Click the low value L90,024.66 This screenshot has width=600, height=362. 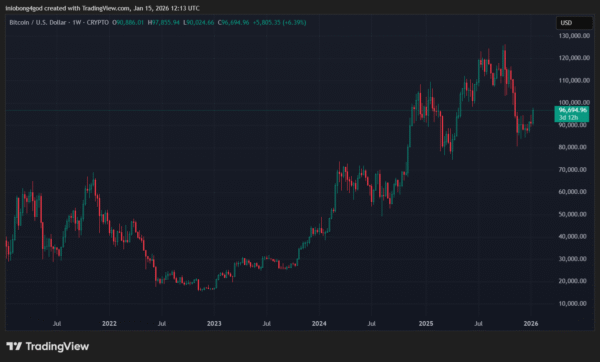pos(199,23)
